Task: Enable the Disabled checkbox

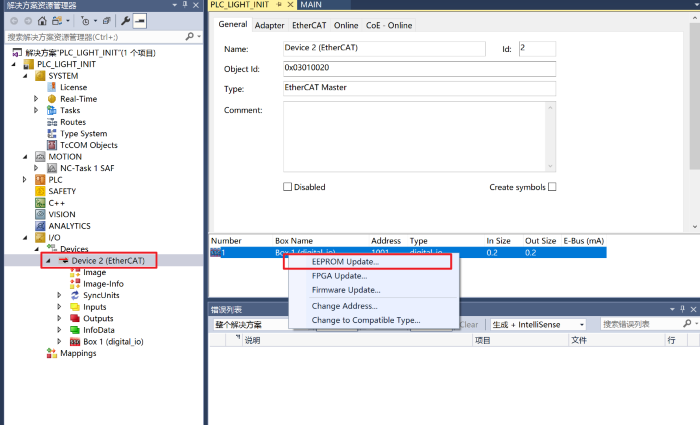Action: tap(288, 187)
